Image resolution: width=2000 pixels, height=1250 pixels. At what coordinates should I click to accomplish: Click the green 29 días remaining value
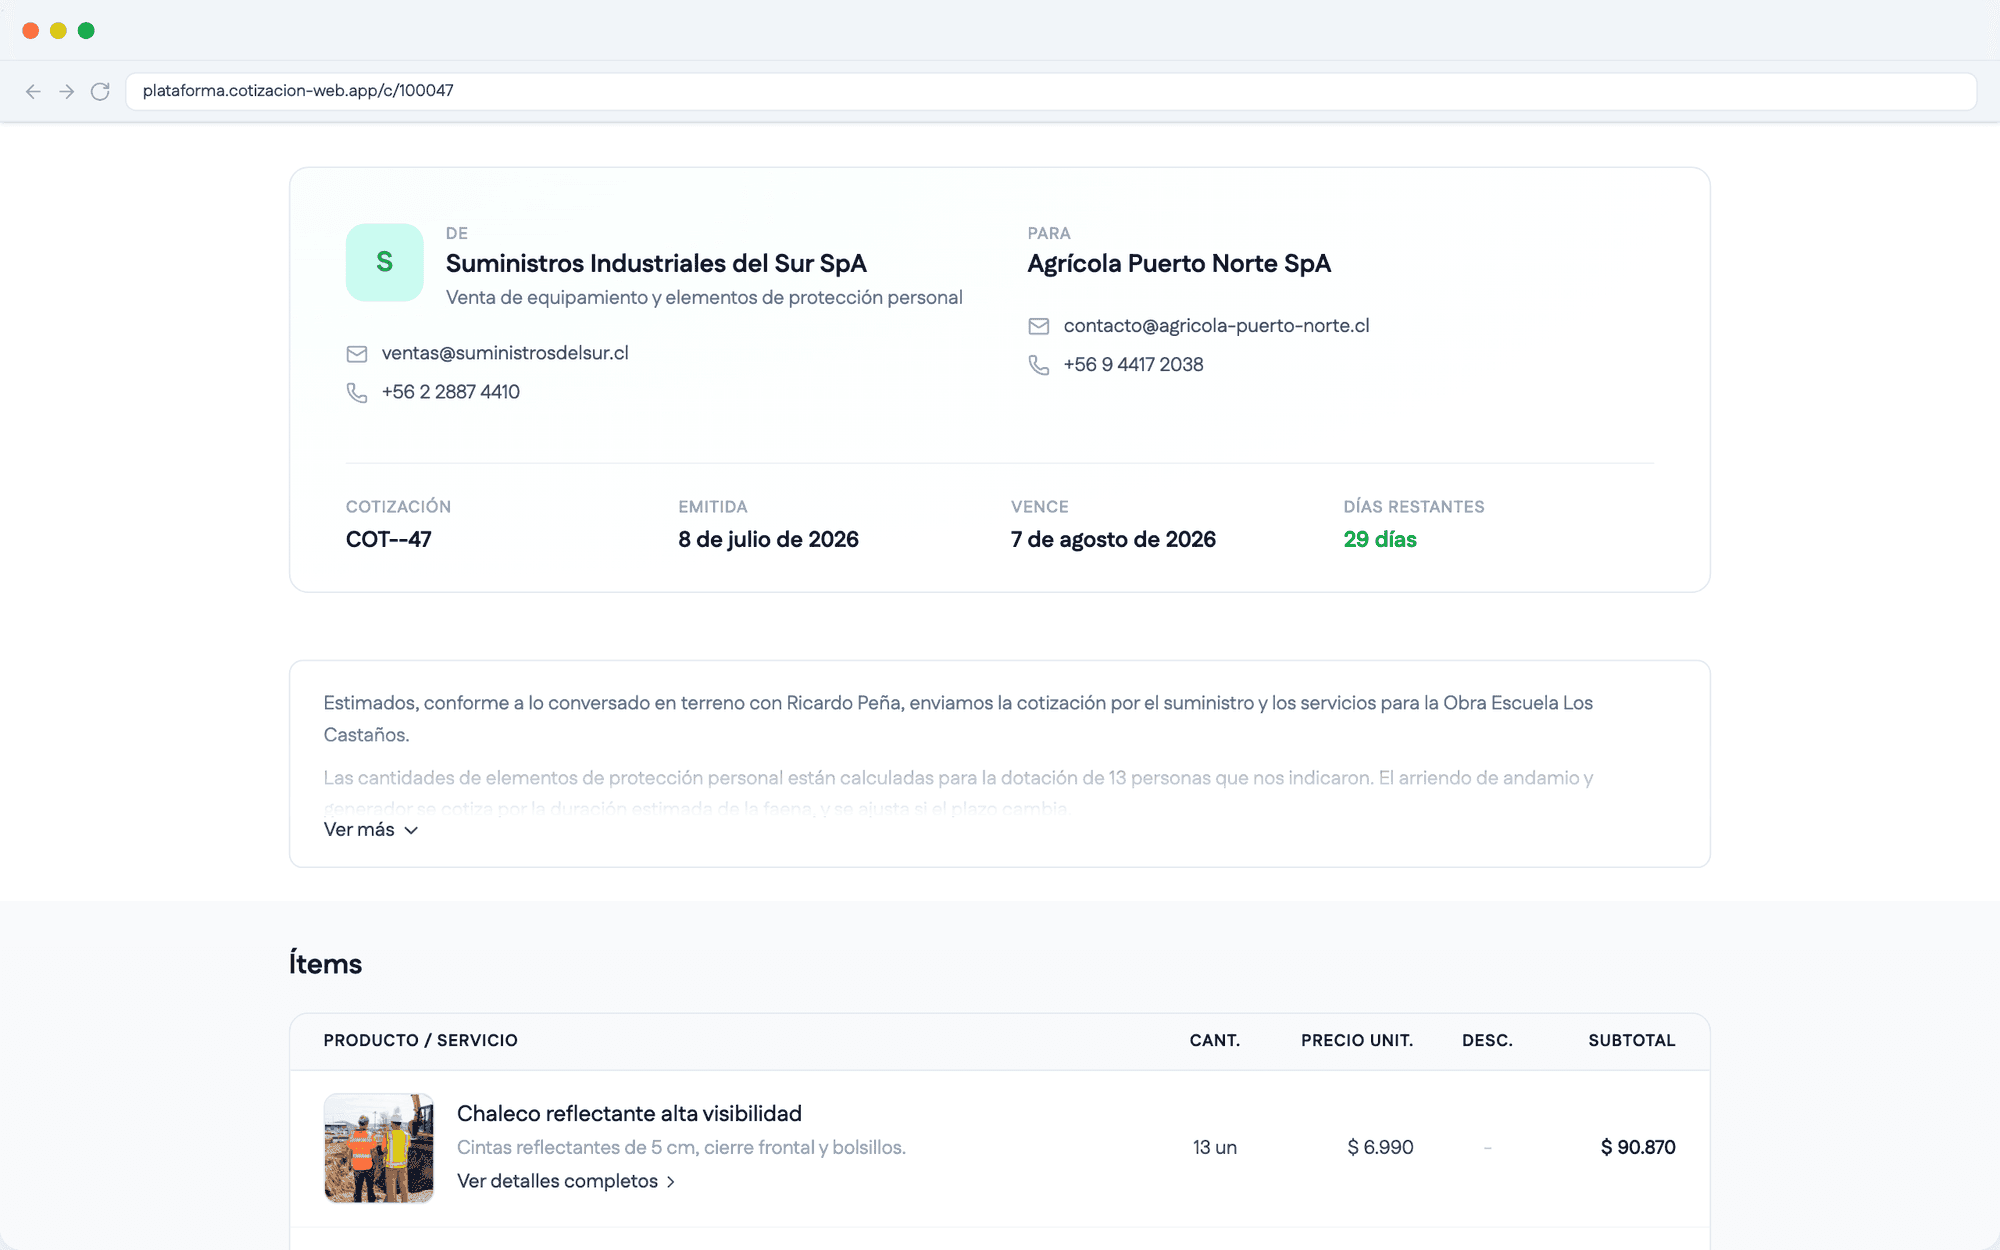(1380, 540)
